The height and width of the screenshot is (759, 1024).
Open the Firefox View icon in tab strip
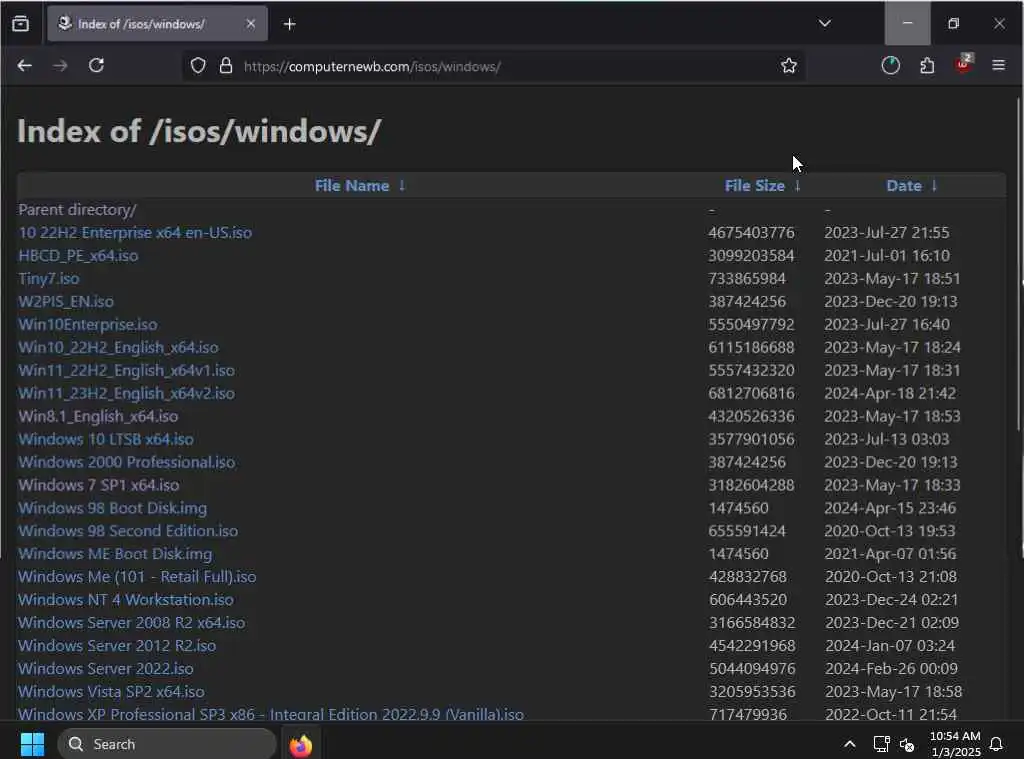pos(20,24)
